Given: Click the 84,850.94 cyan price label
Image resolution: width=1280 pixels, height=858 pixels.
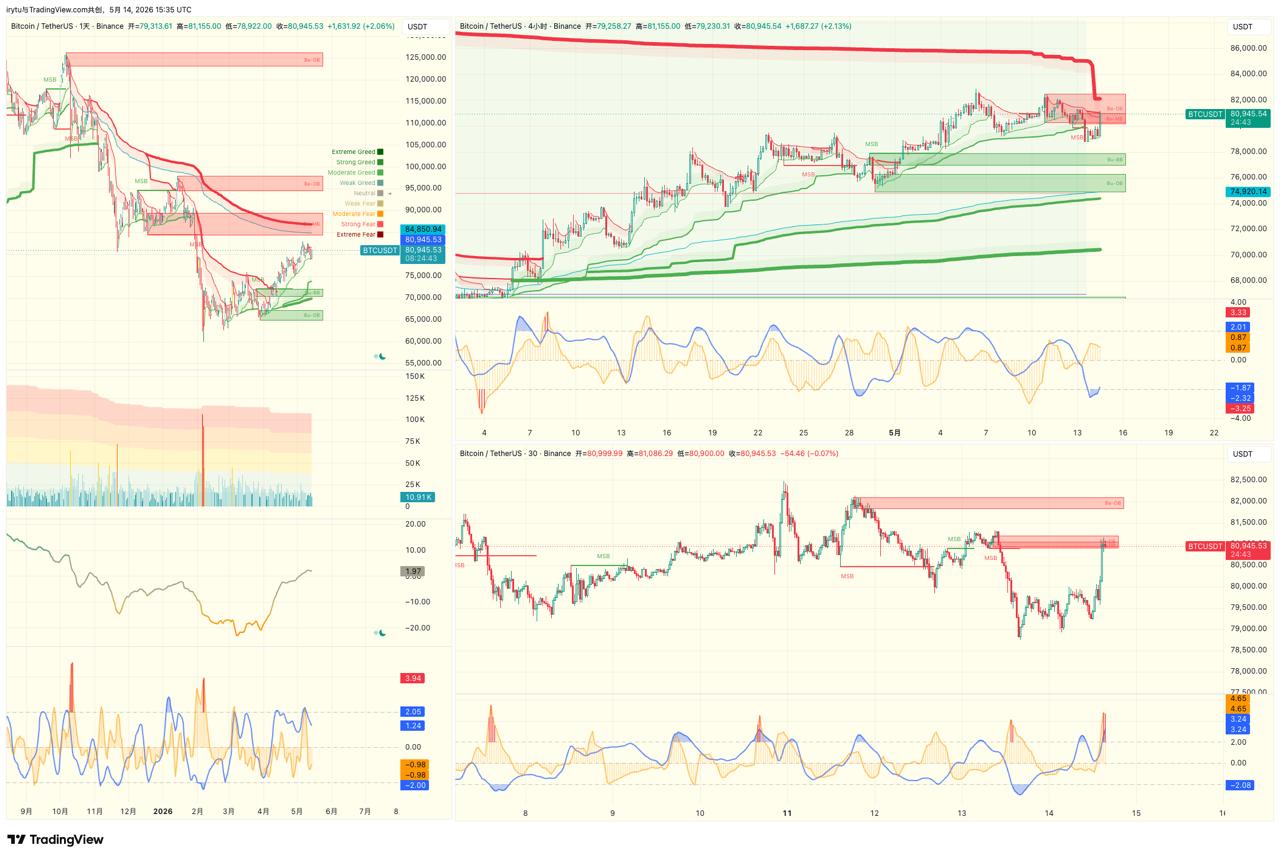Looking at the screenshot, I should [x=423, y=229].
